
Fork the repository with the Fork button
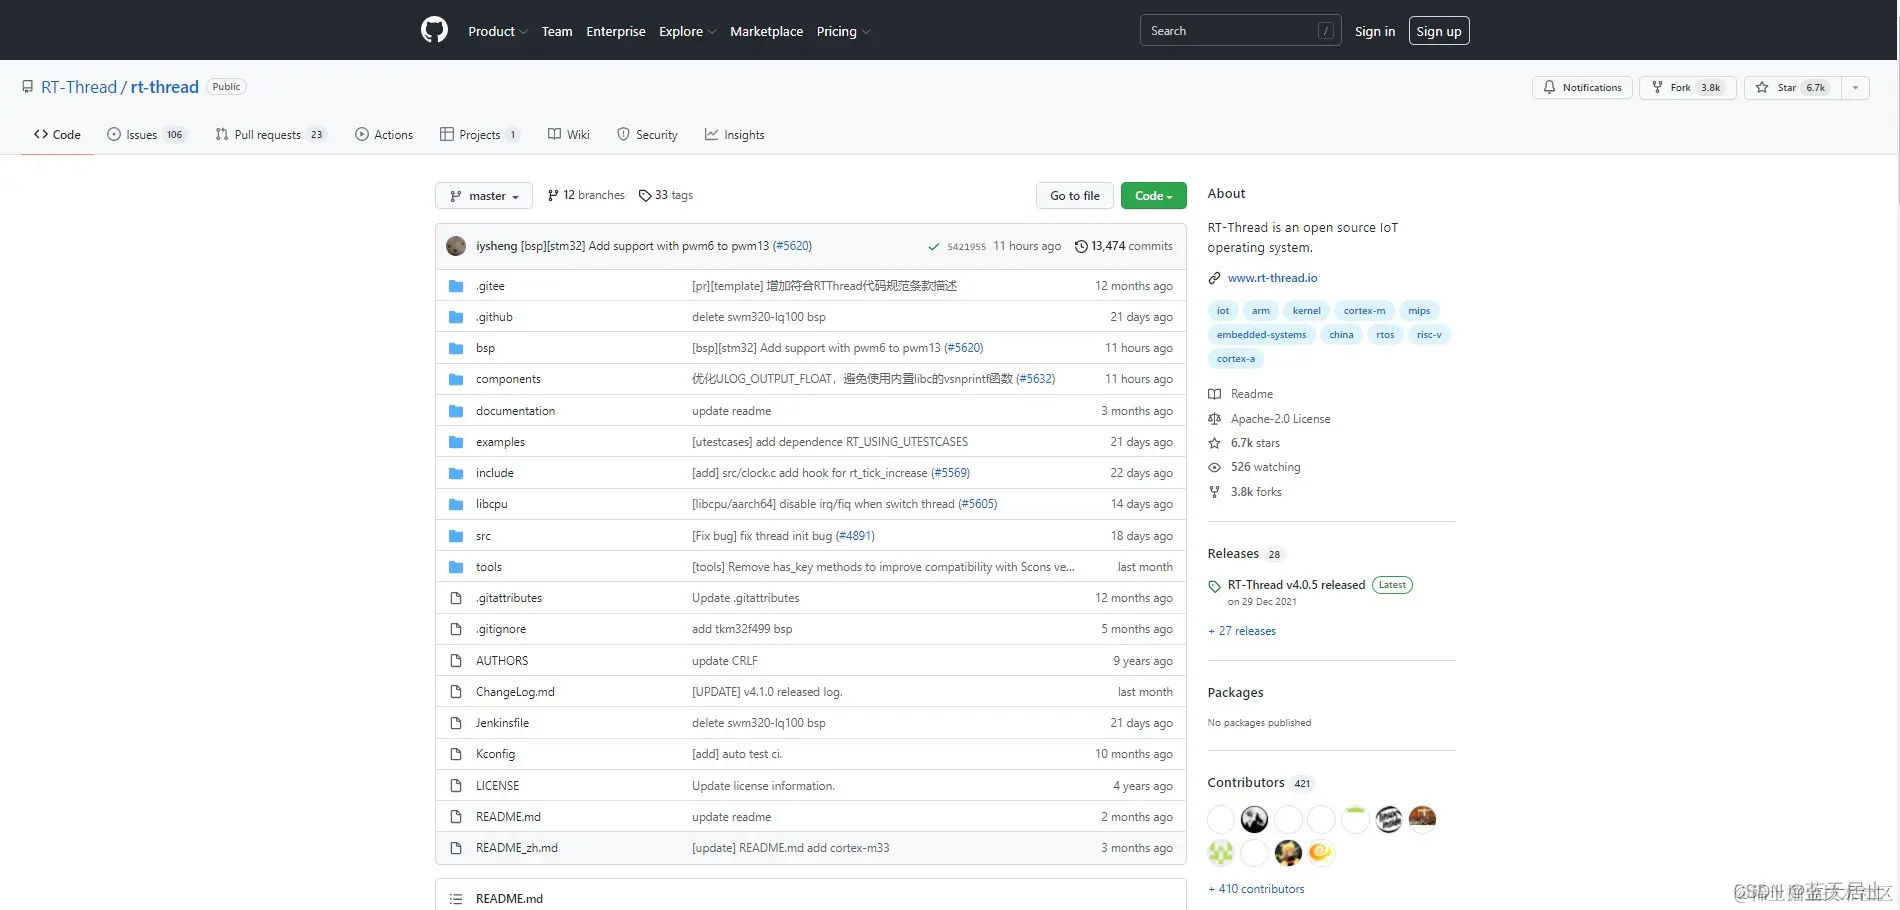coord(1687,88)
